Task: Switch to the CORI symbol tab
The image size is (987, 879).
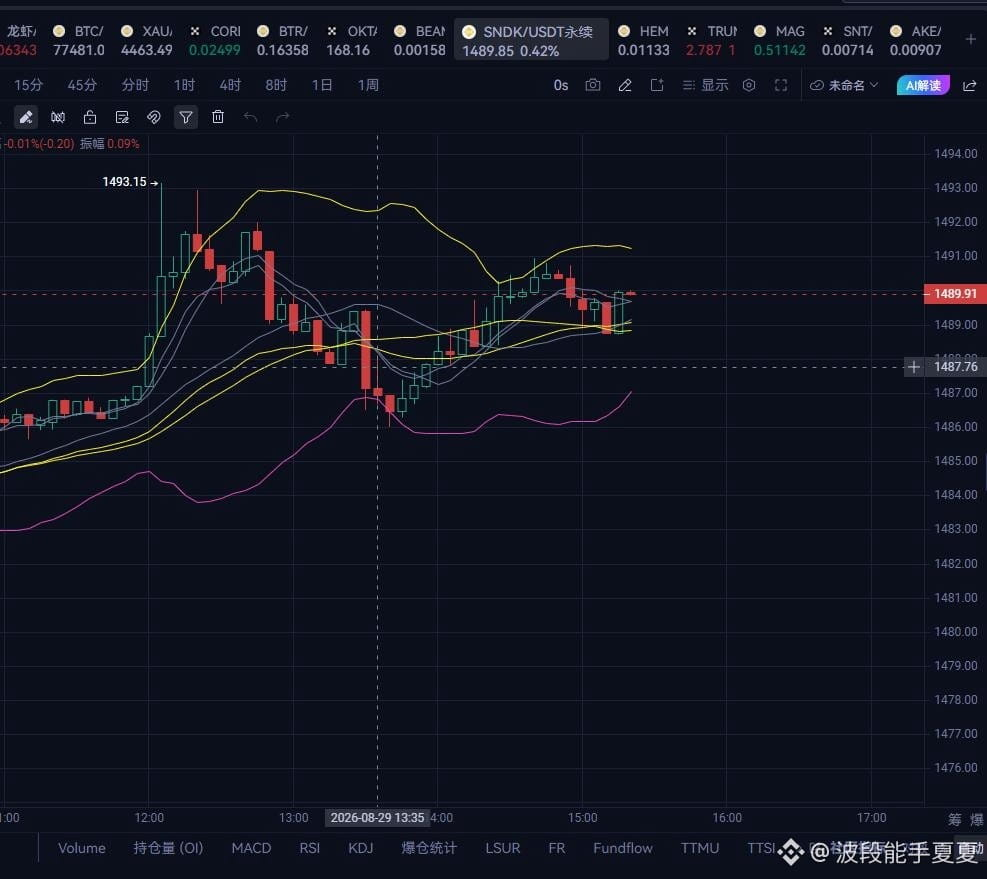Action: click(x=215, y=40)
